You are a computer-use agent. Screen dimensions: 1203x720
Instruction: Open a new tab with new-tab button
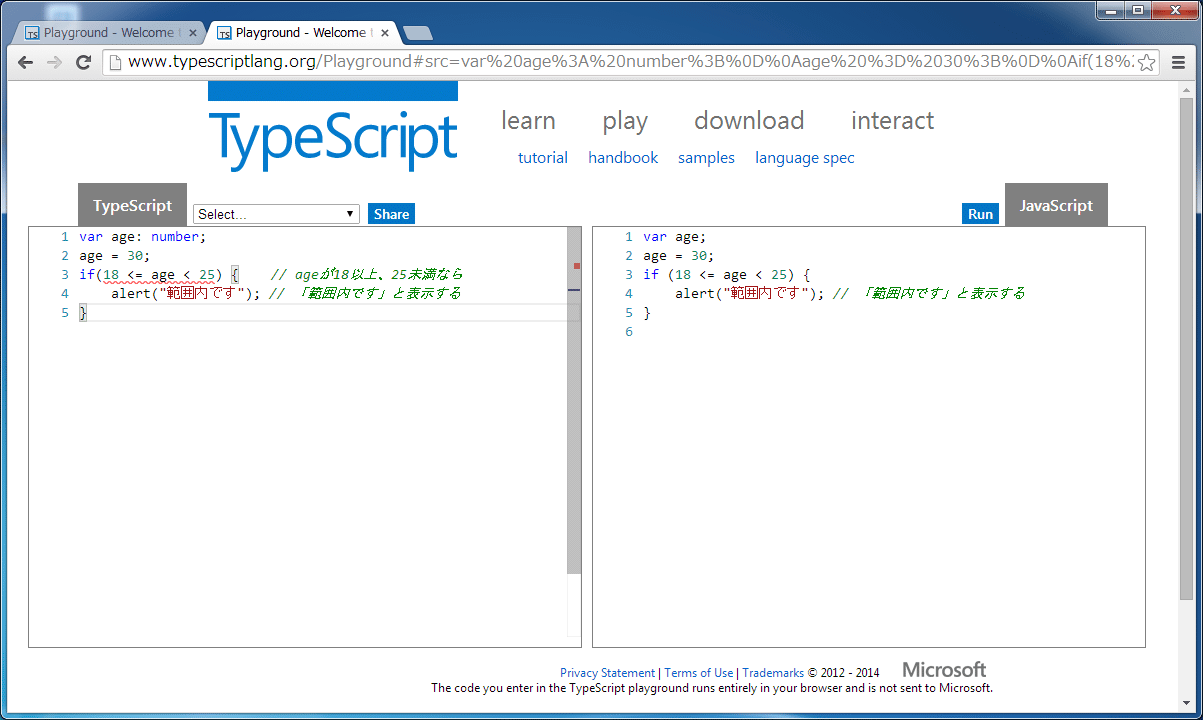click(x=417, y=33)
